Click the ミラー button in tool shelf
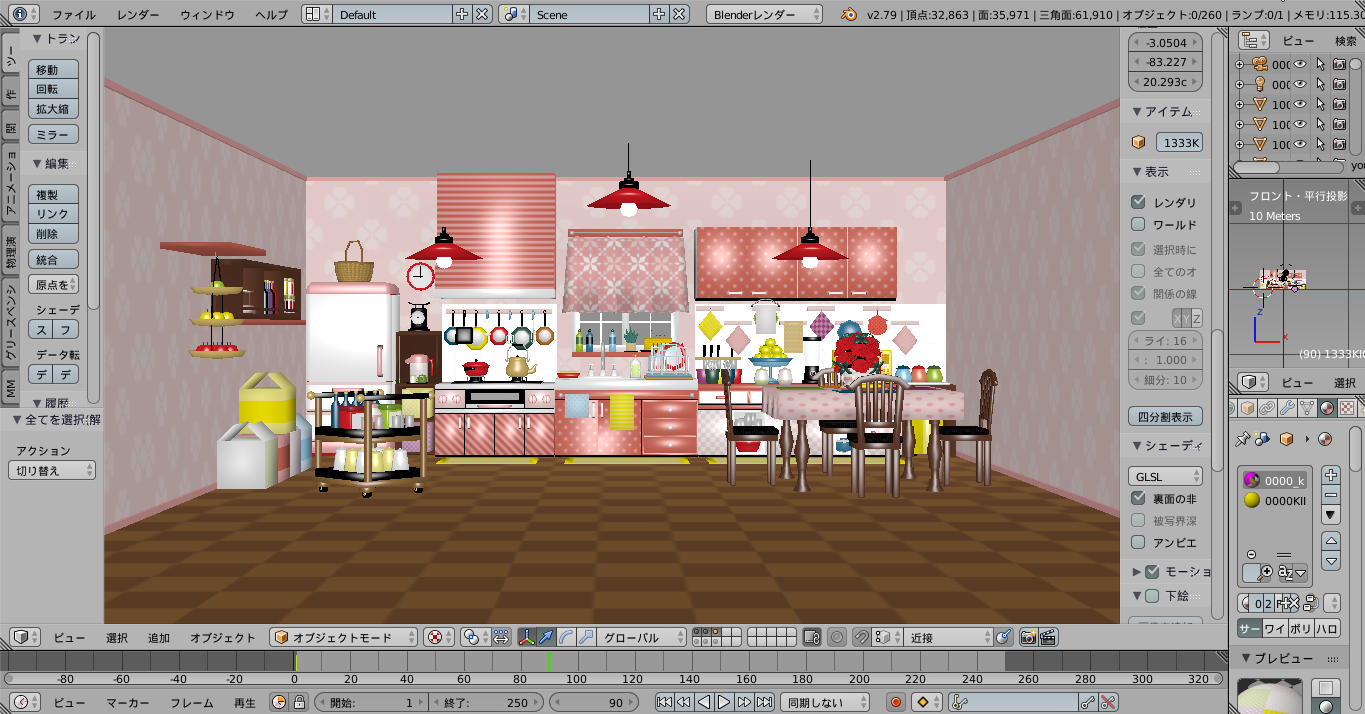Image resolution: width=1365 pixels, height=714 pixels. [x=53, y=135]
